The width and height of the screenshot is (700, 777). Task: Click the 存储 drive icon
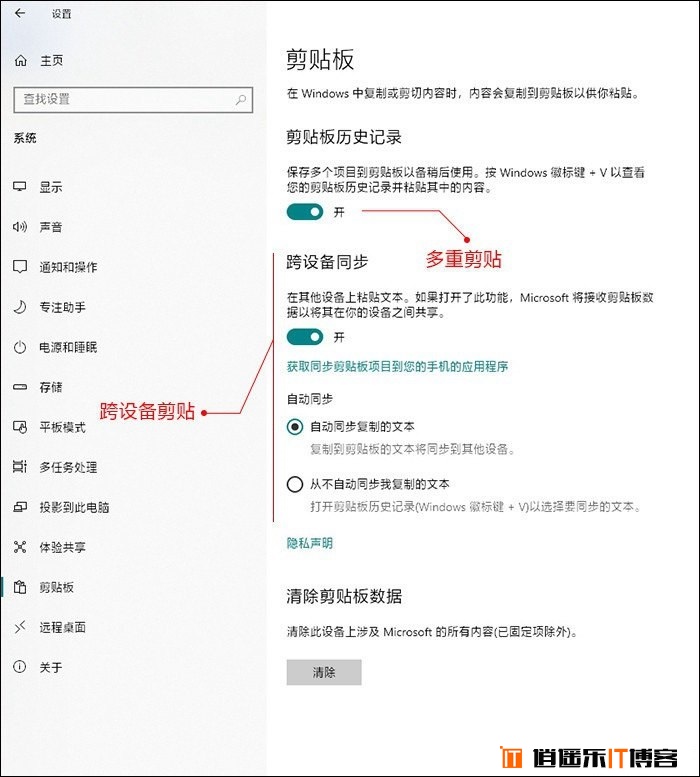point(20,387)
